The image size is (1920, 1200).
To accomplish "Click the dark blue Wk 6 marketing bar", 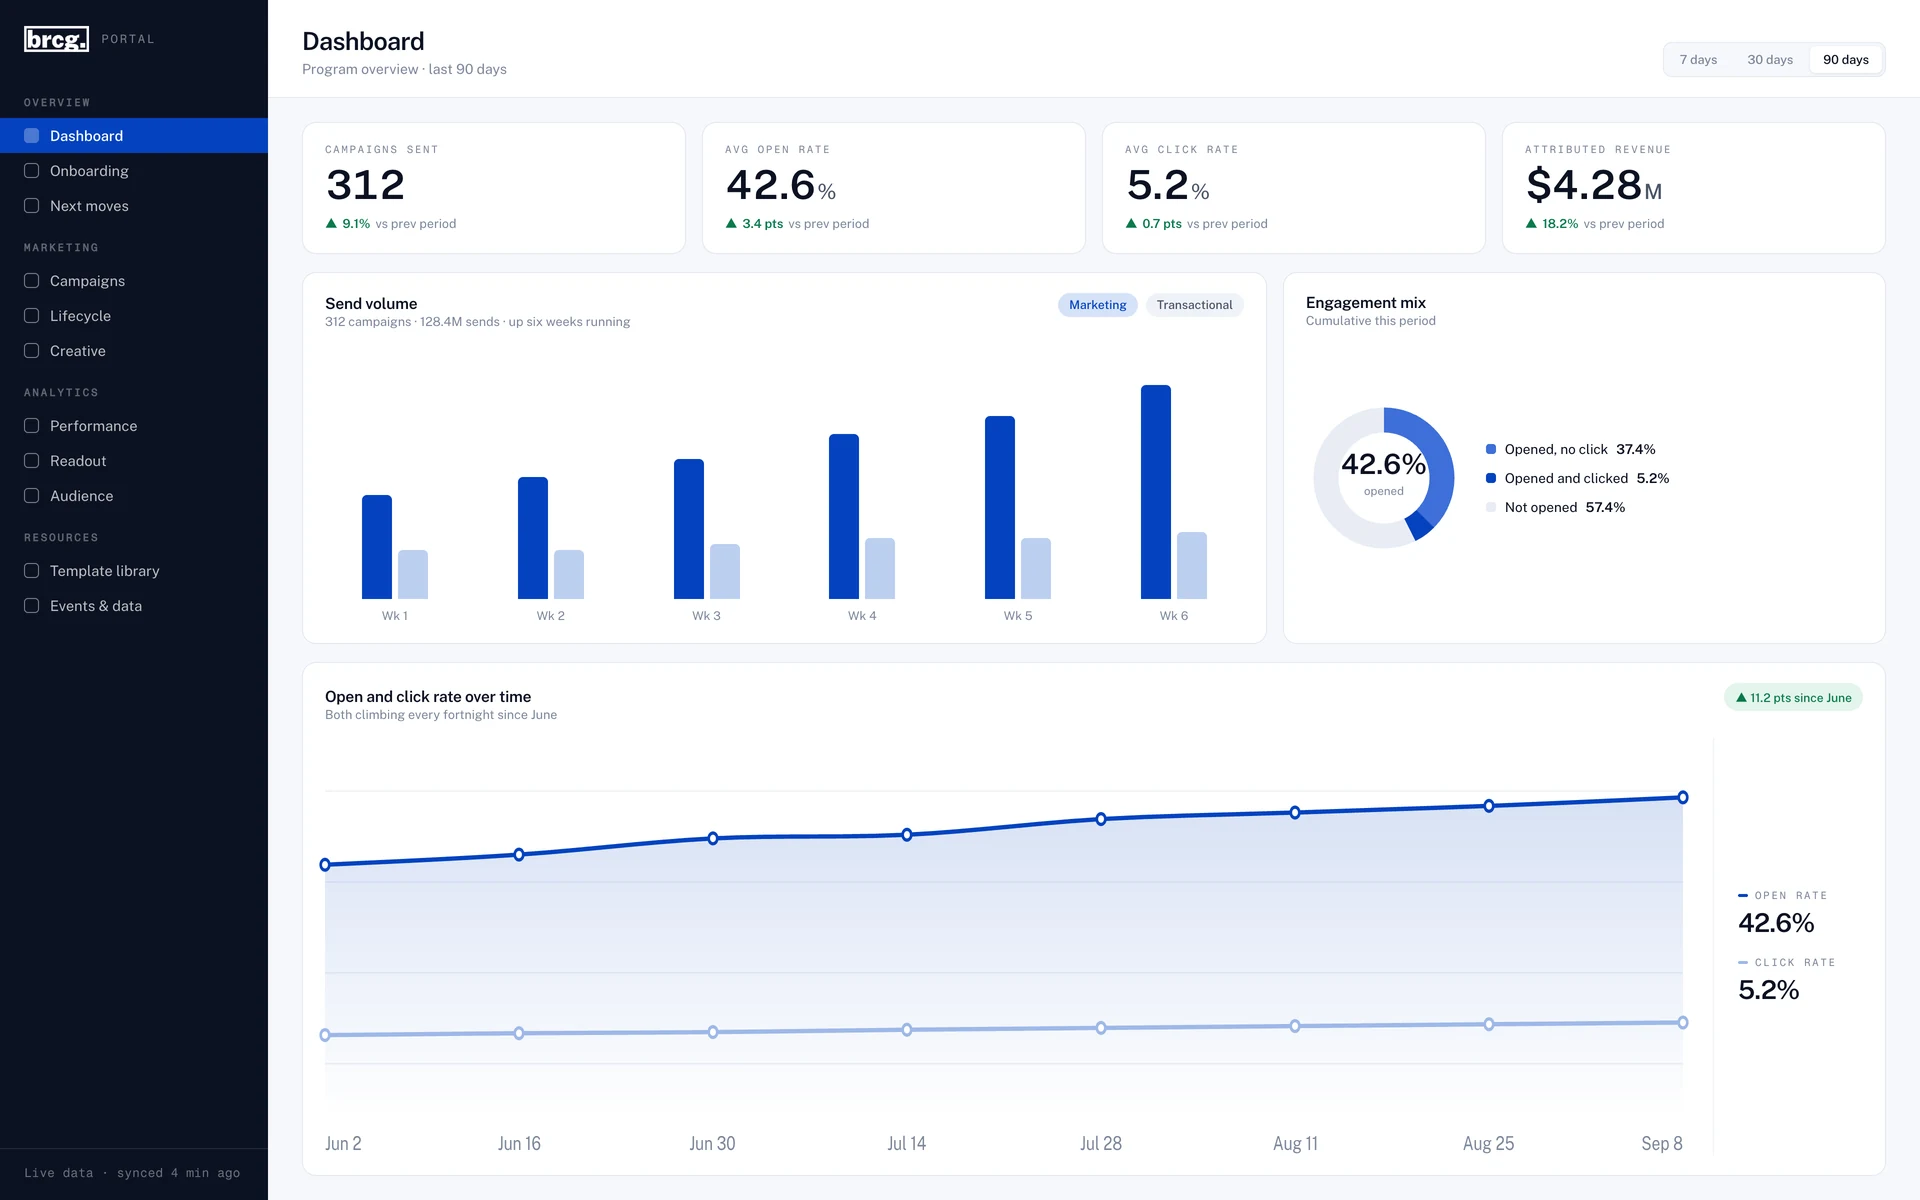I will pos(1156,492).
